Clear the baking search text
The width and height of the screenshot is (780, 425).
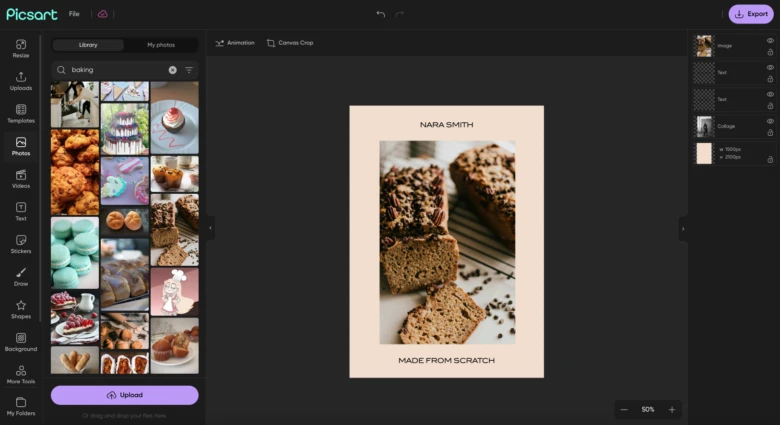(172, 70)
